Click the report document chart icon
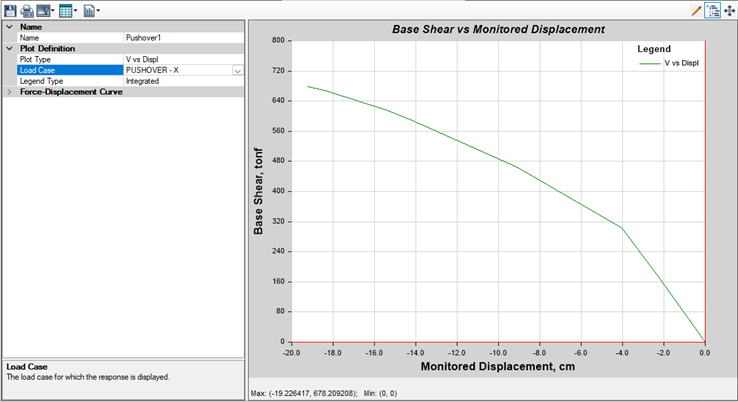Image resolution: width=738 pixels, height=402 pixels. click(x=89, y=11)
